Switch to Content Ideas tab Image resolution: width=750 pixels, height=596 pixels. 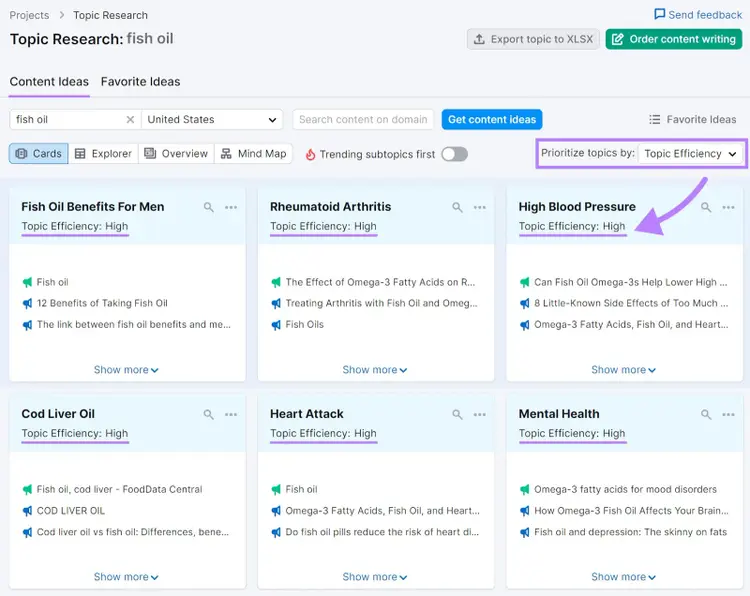click(49, 82)
